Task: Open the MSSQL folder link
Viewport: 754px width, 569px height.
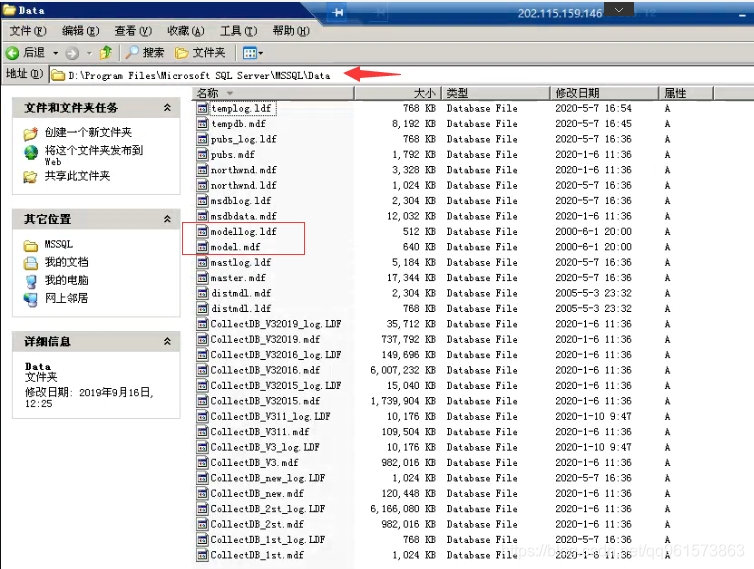Action: pos(59,244)
